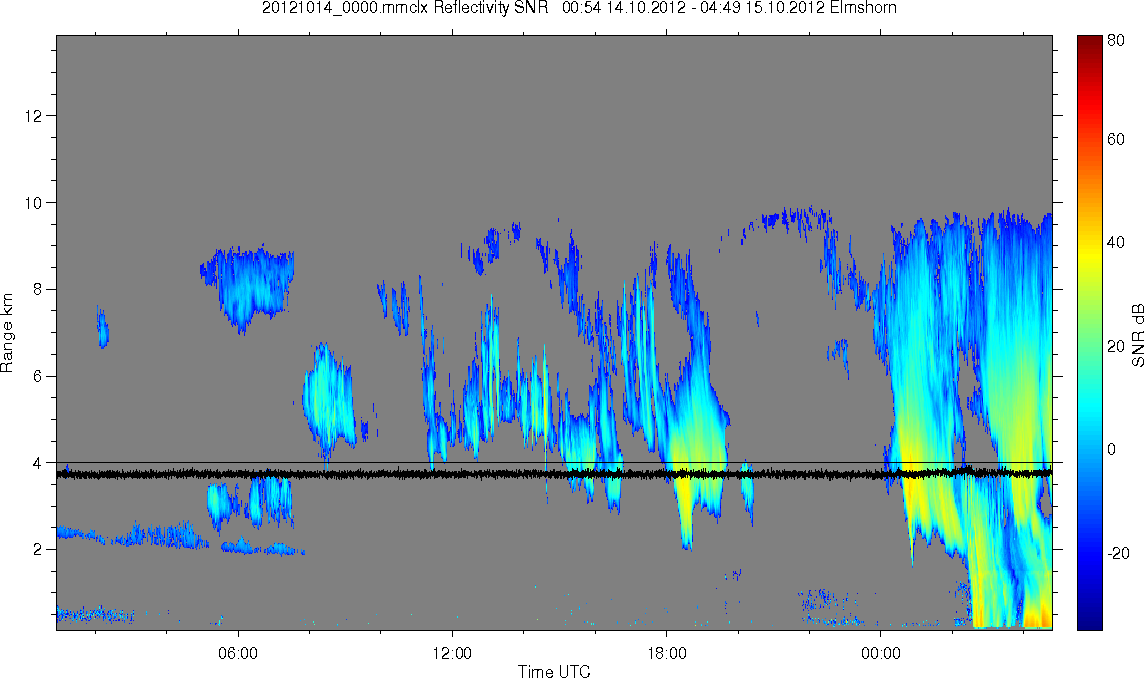Image resolution: width=1144 pixels, height=678 pixels.
Task: Click the '6' range tick label
Action: (38, 376)
